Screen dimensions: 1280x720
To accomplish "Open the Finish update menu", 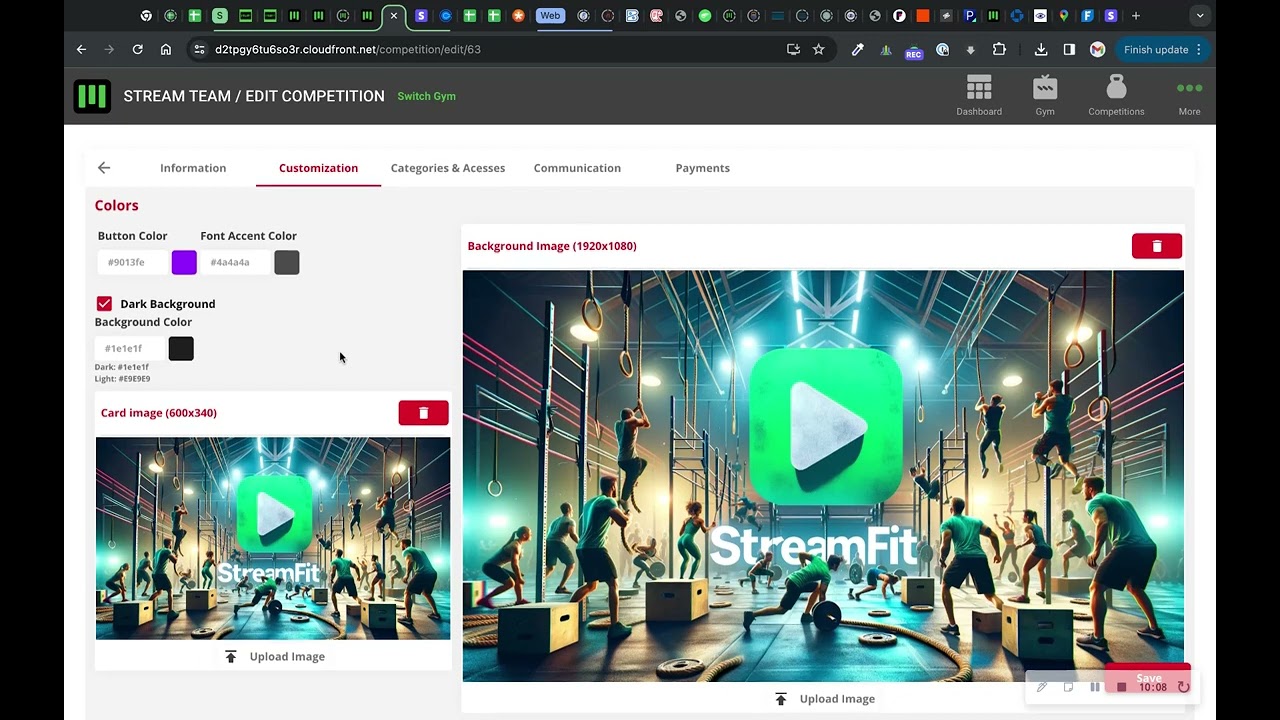I will point(1163,49).
